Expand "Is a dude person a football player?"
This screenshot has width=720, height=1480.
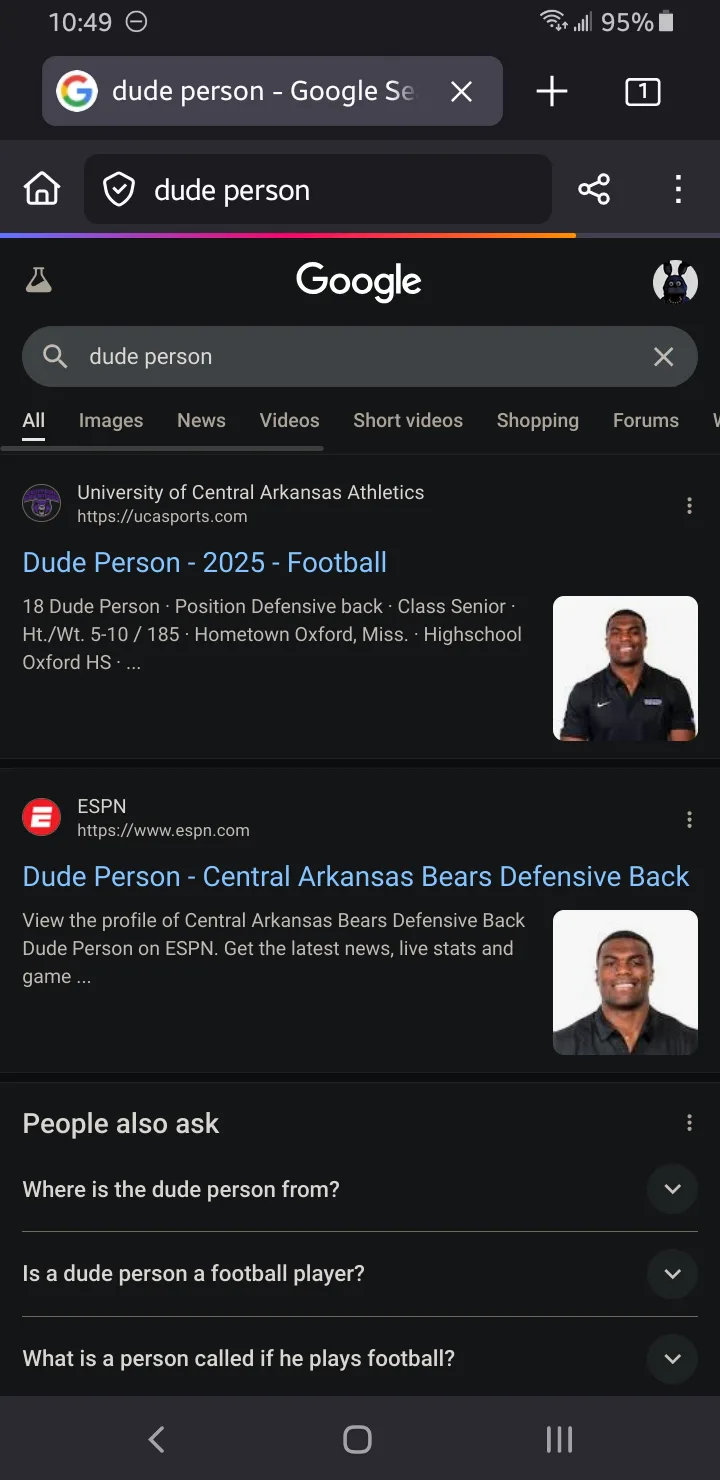672,1274
